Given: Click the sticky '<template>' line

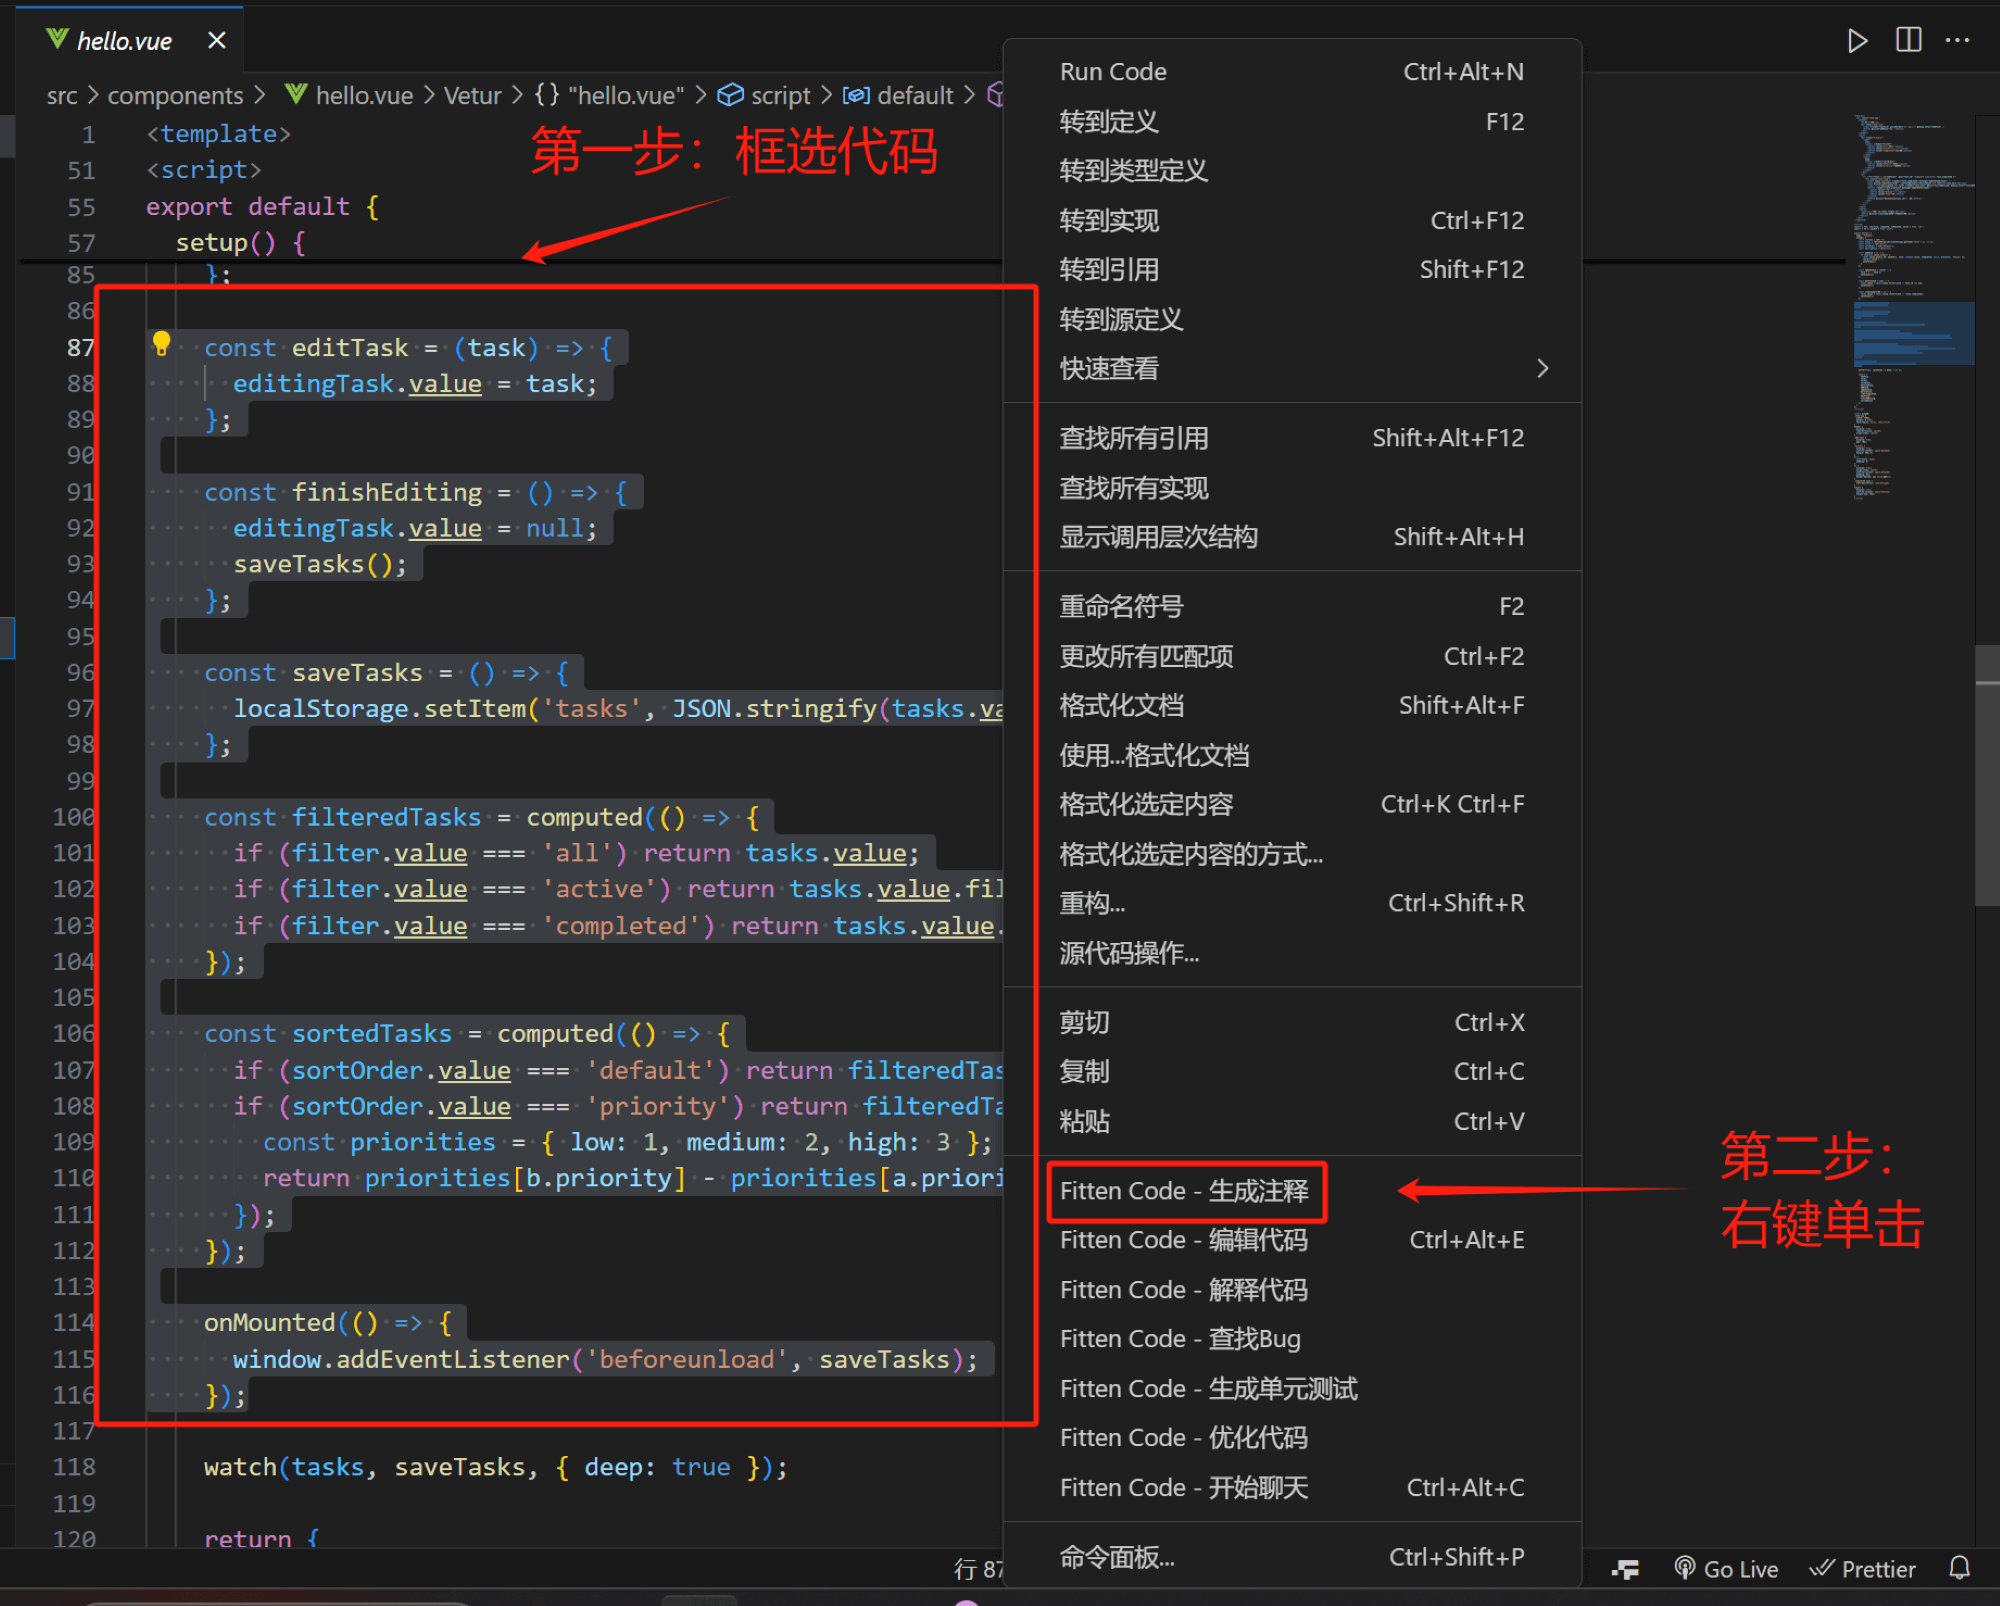Looking at the screenshot, I should pos(218,134).
